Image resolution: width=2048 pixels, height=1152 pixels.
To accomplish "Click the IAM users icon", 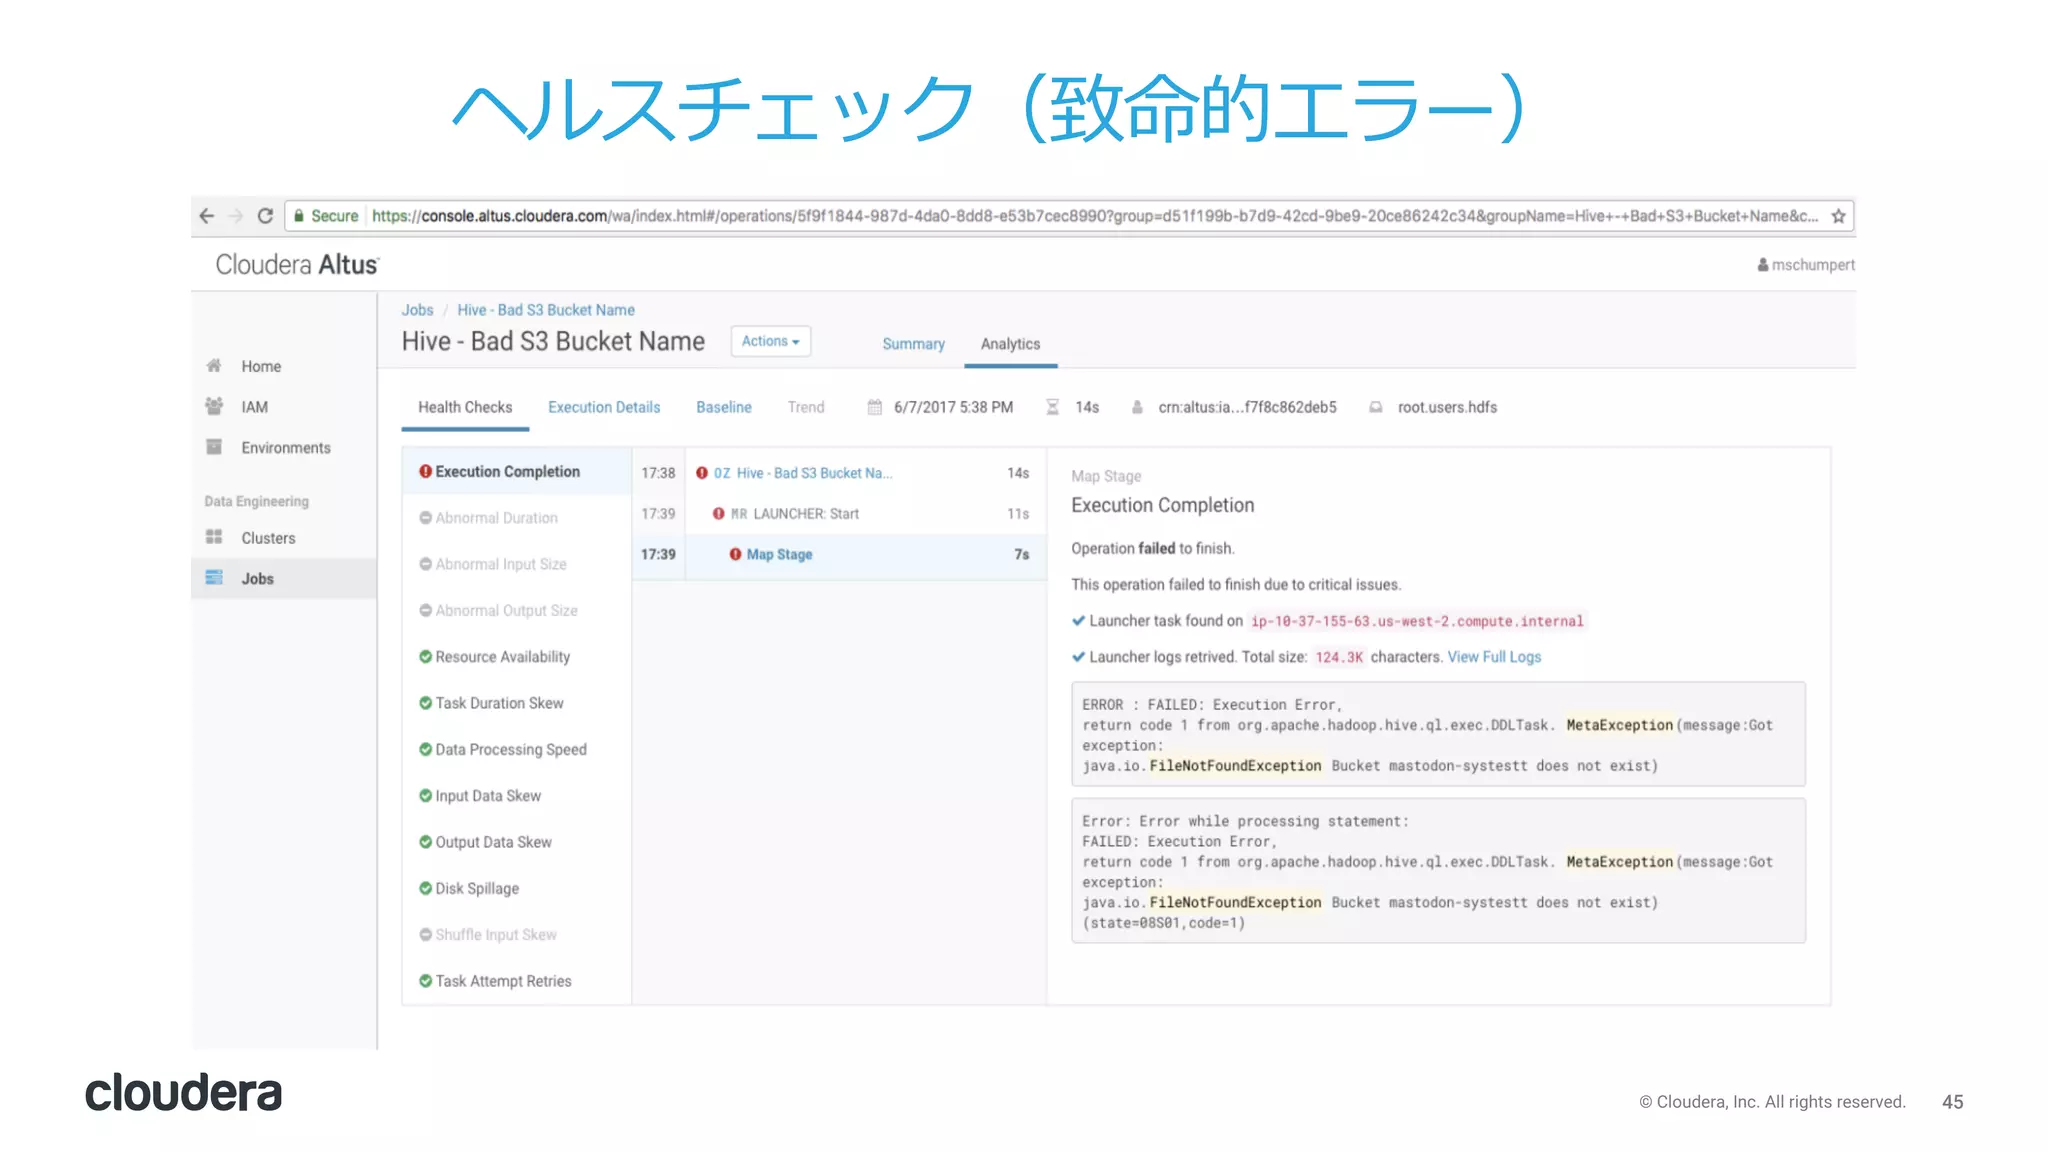I will pos(214,406).
